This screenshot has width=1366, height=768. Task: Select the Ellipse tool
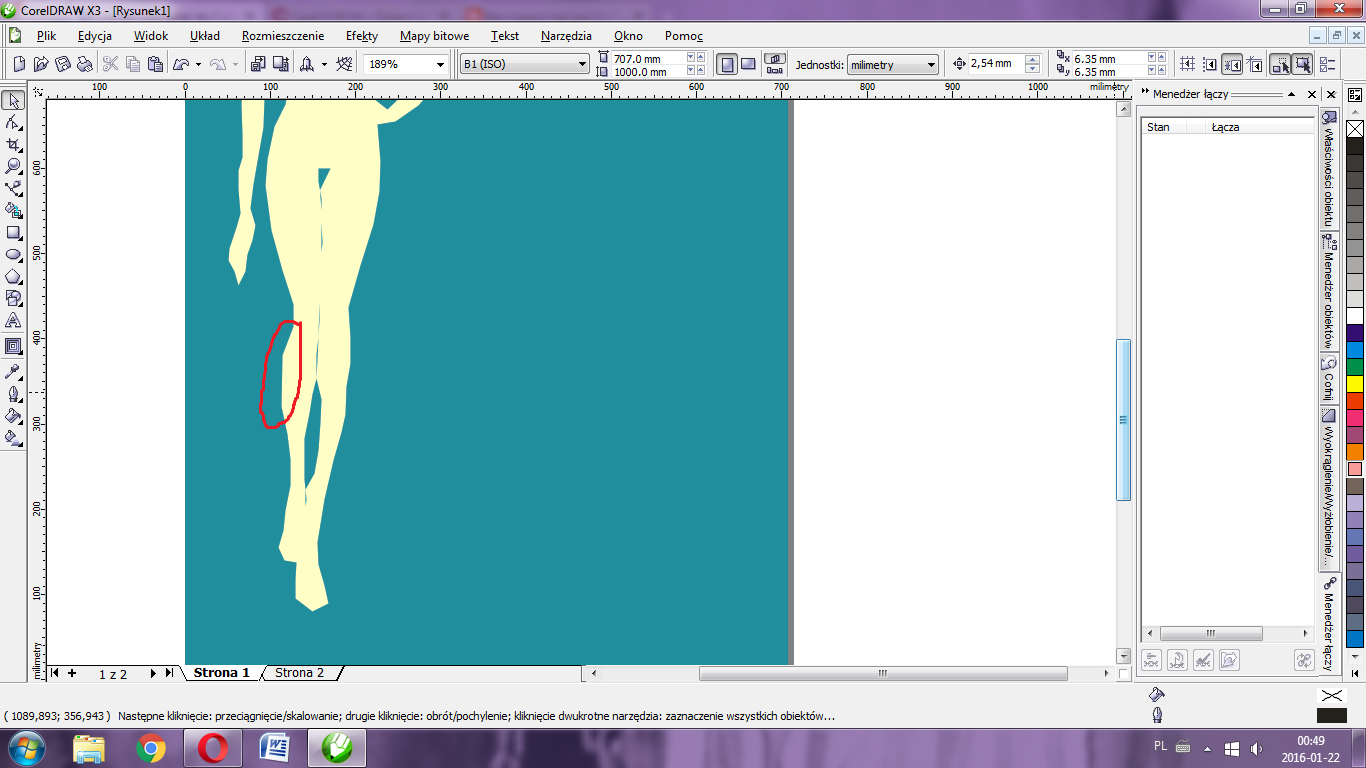13,254
